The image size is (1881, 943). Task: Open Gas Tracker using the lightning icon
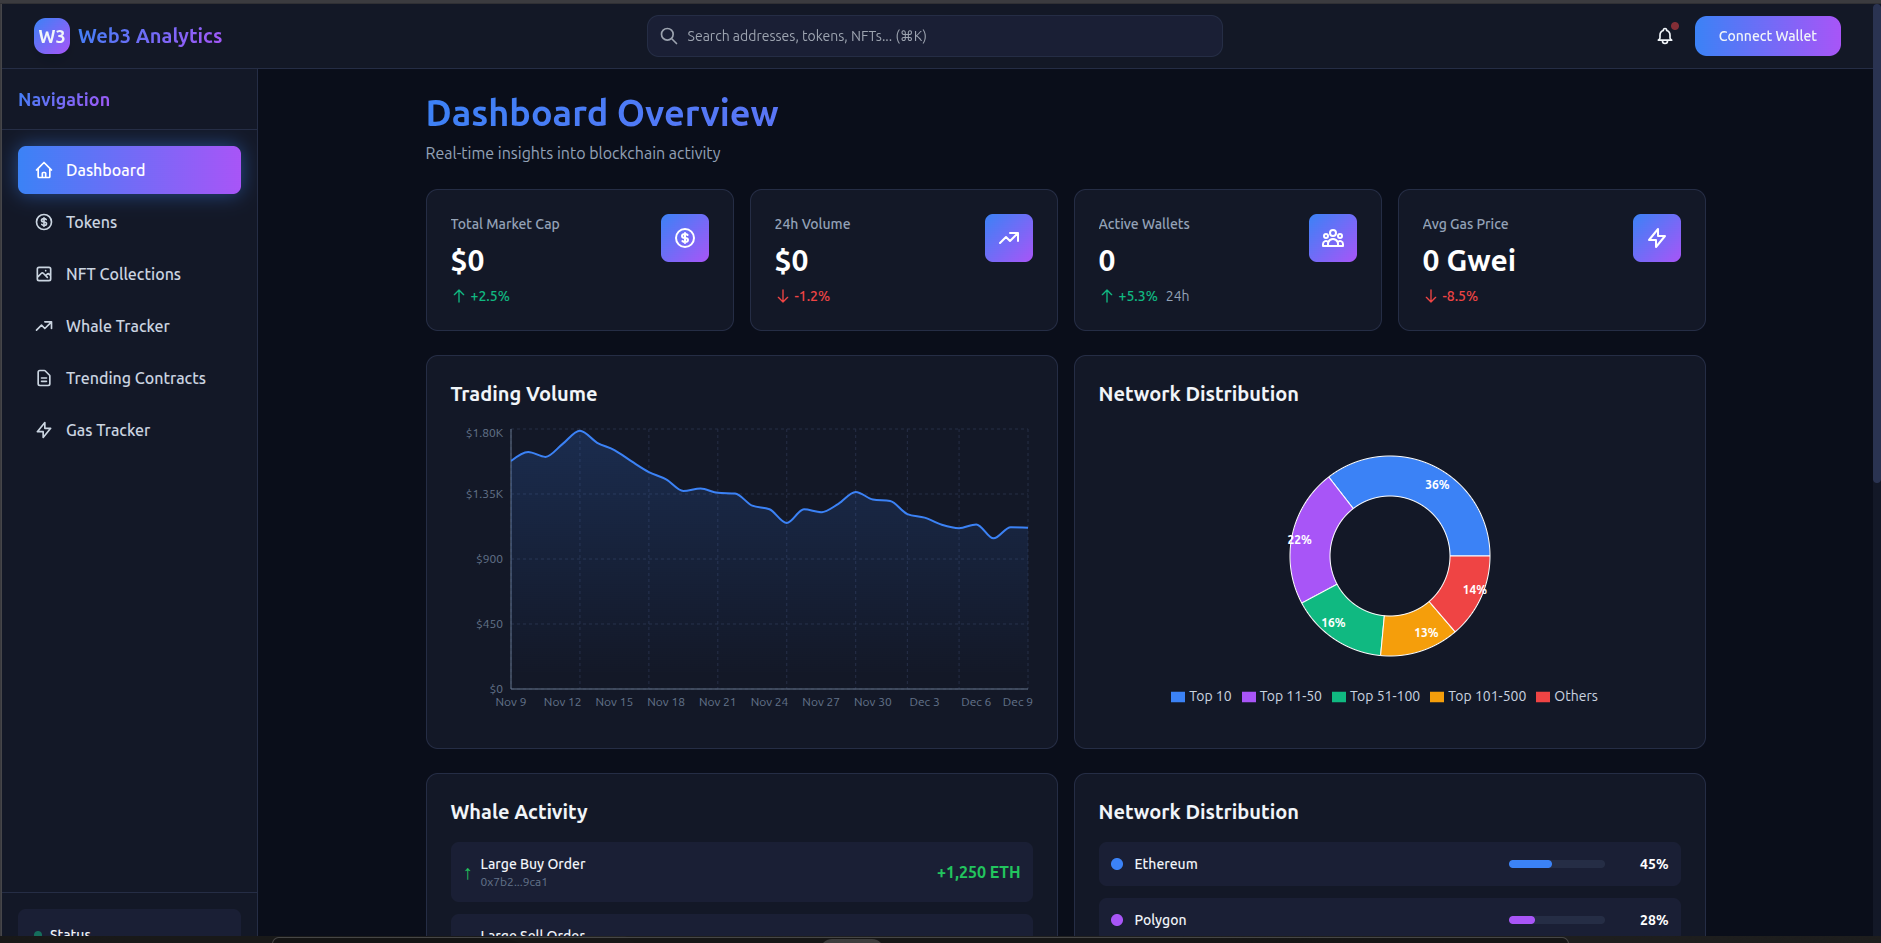tap(44, 430)
